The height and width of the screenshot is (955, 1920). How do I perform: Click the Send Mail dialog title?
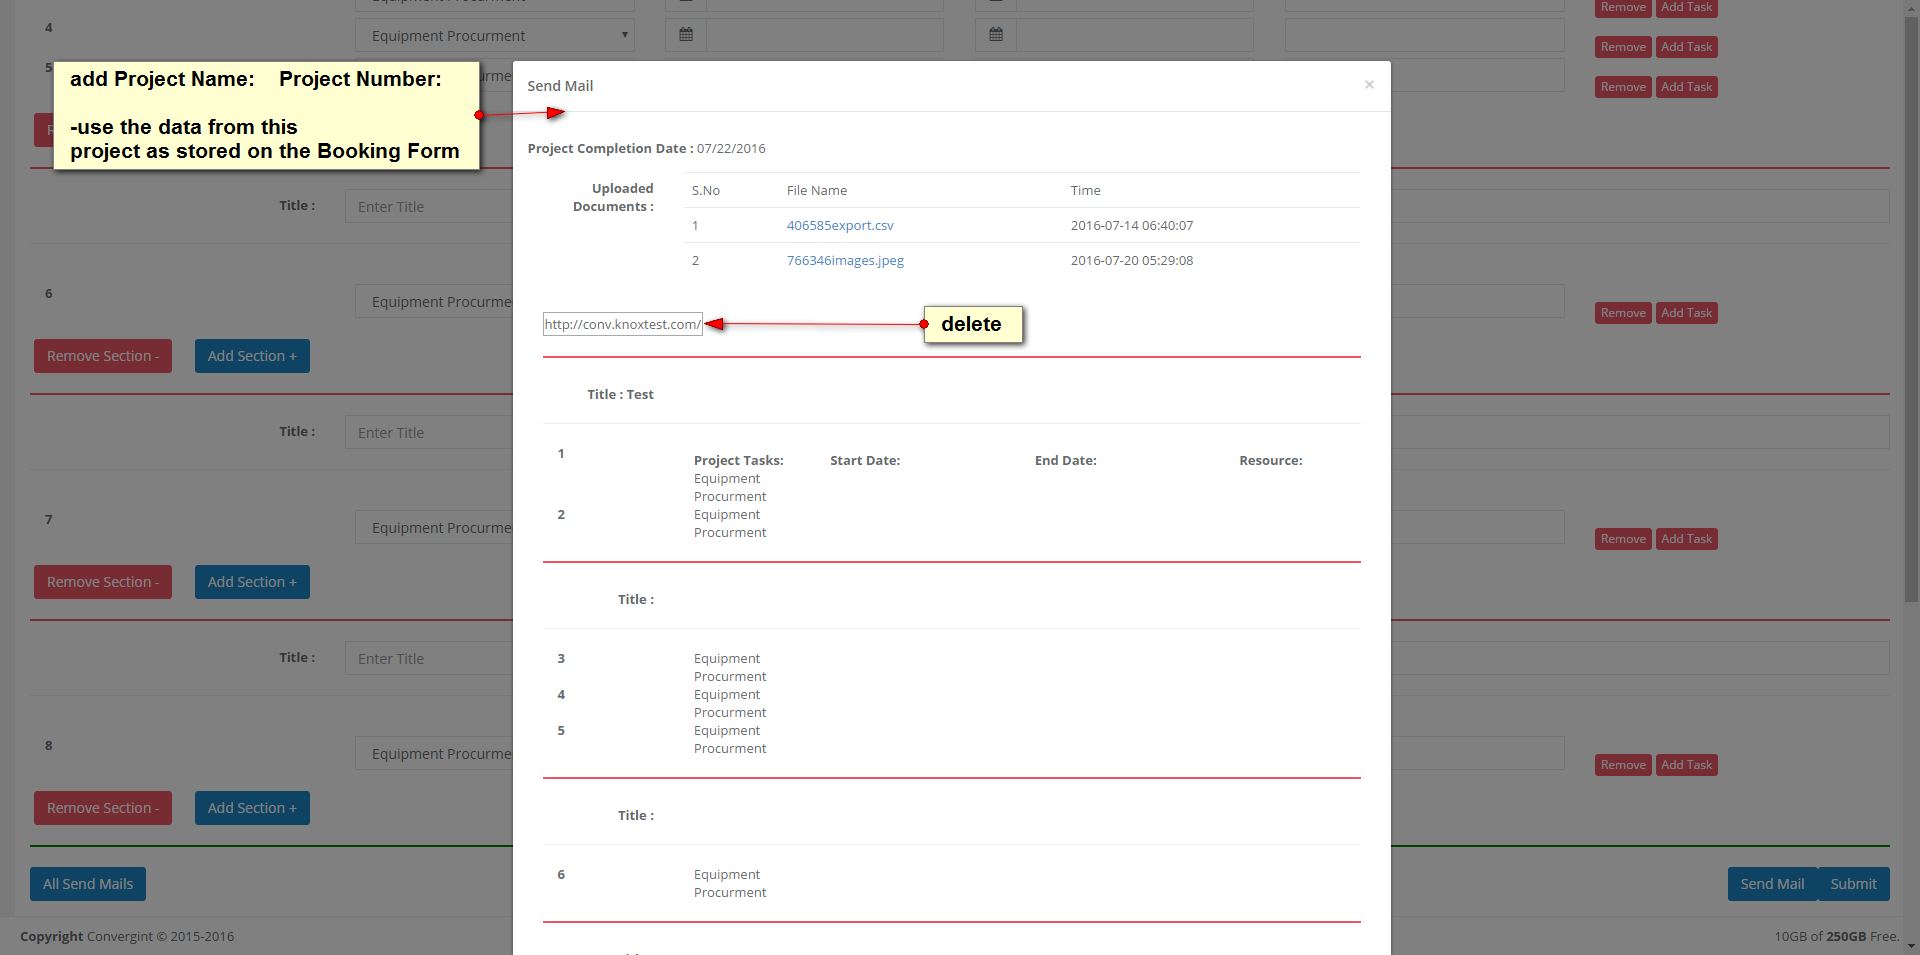(x=560, y=86)
